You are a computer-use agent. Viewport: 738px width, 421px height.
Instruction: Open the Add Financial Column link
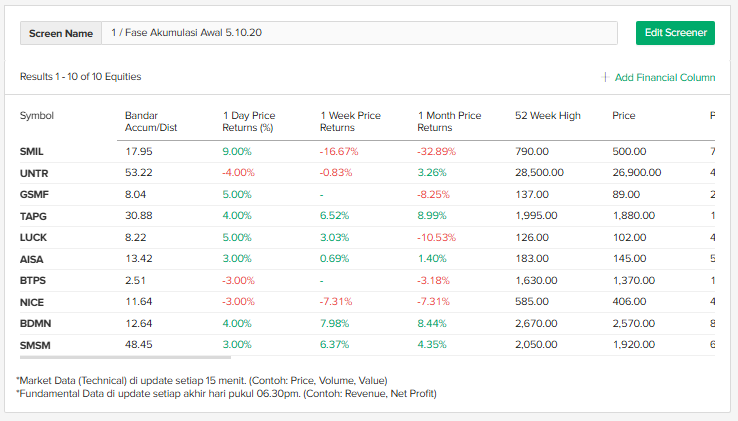coord(664,77)
